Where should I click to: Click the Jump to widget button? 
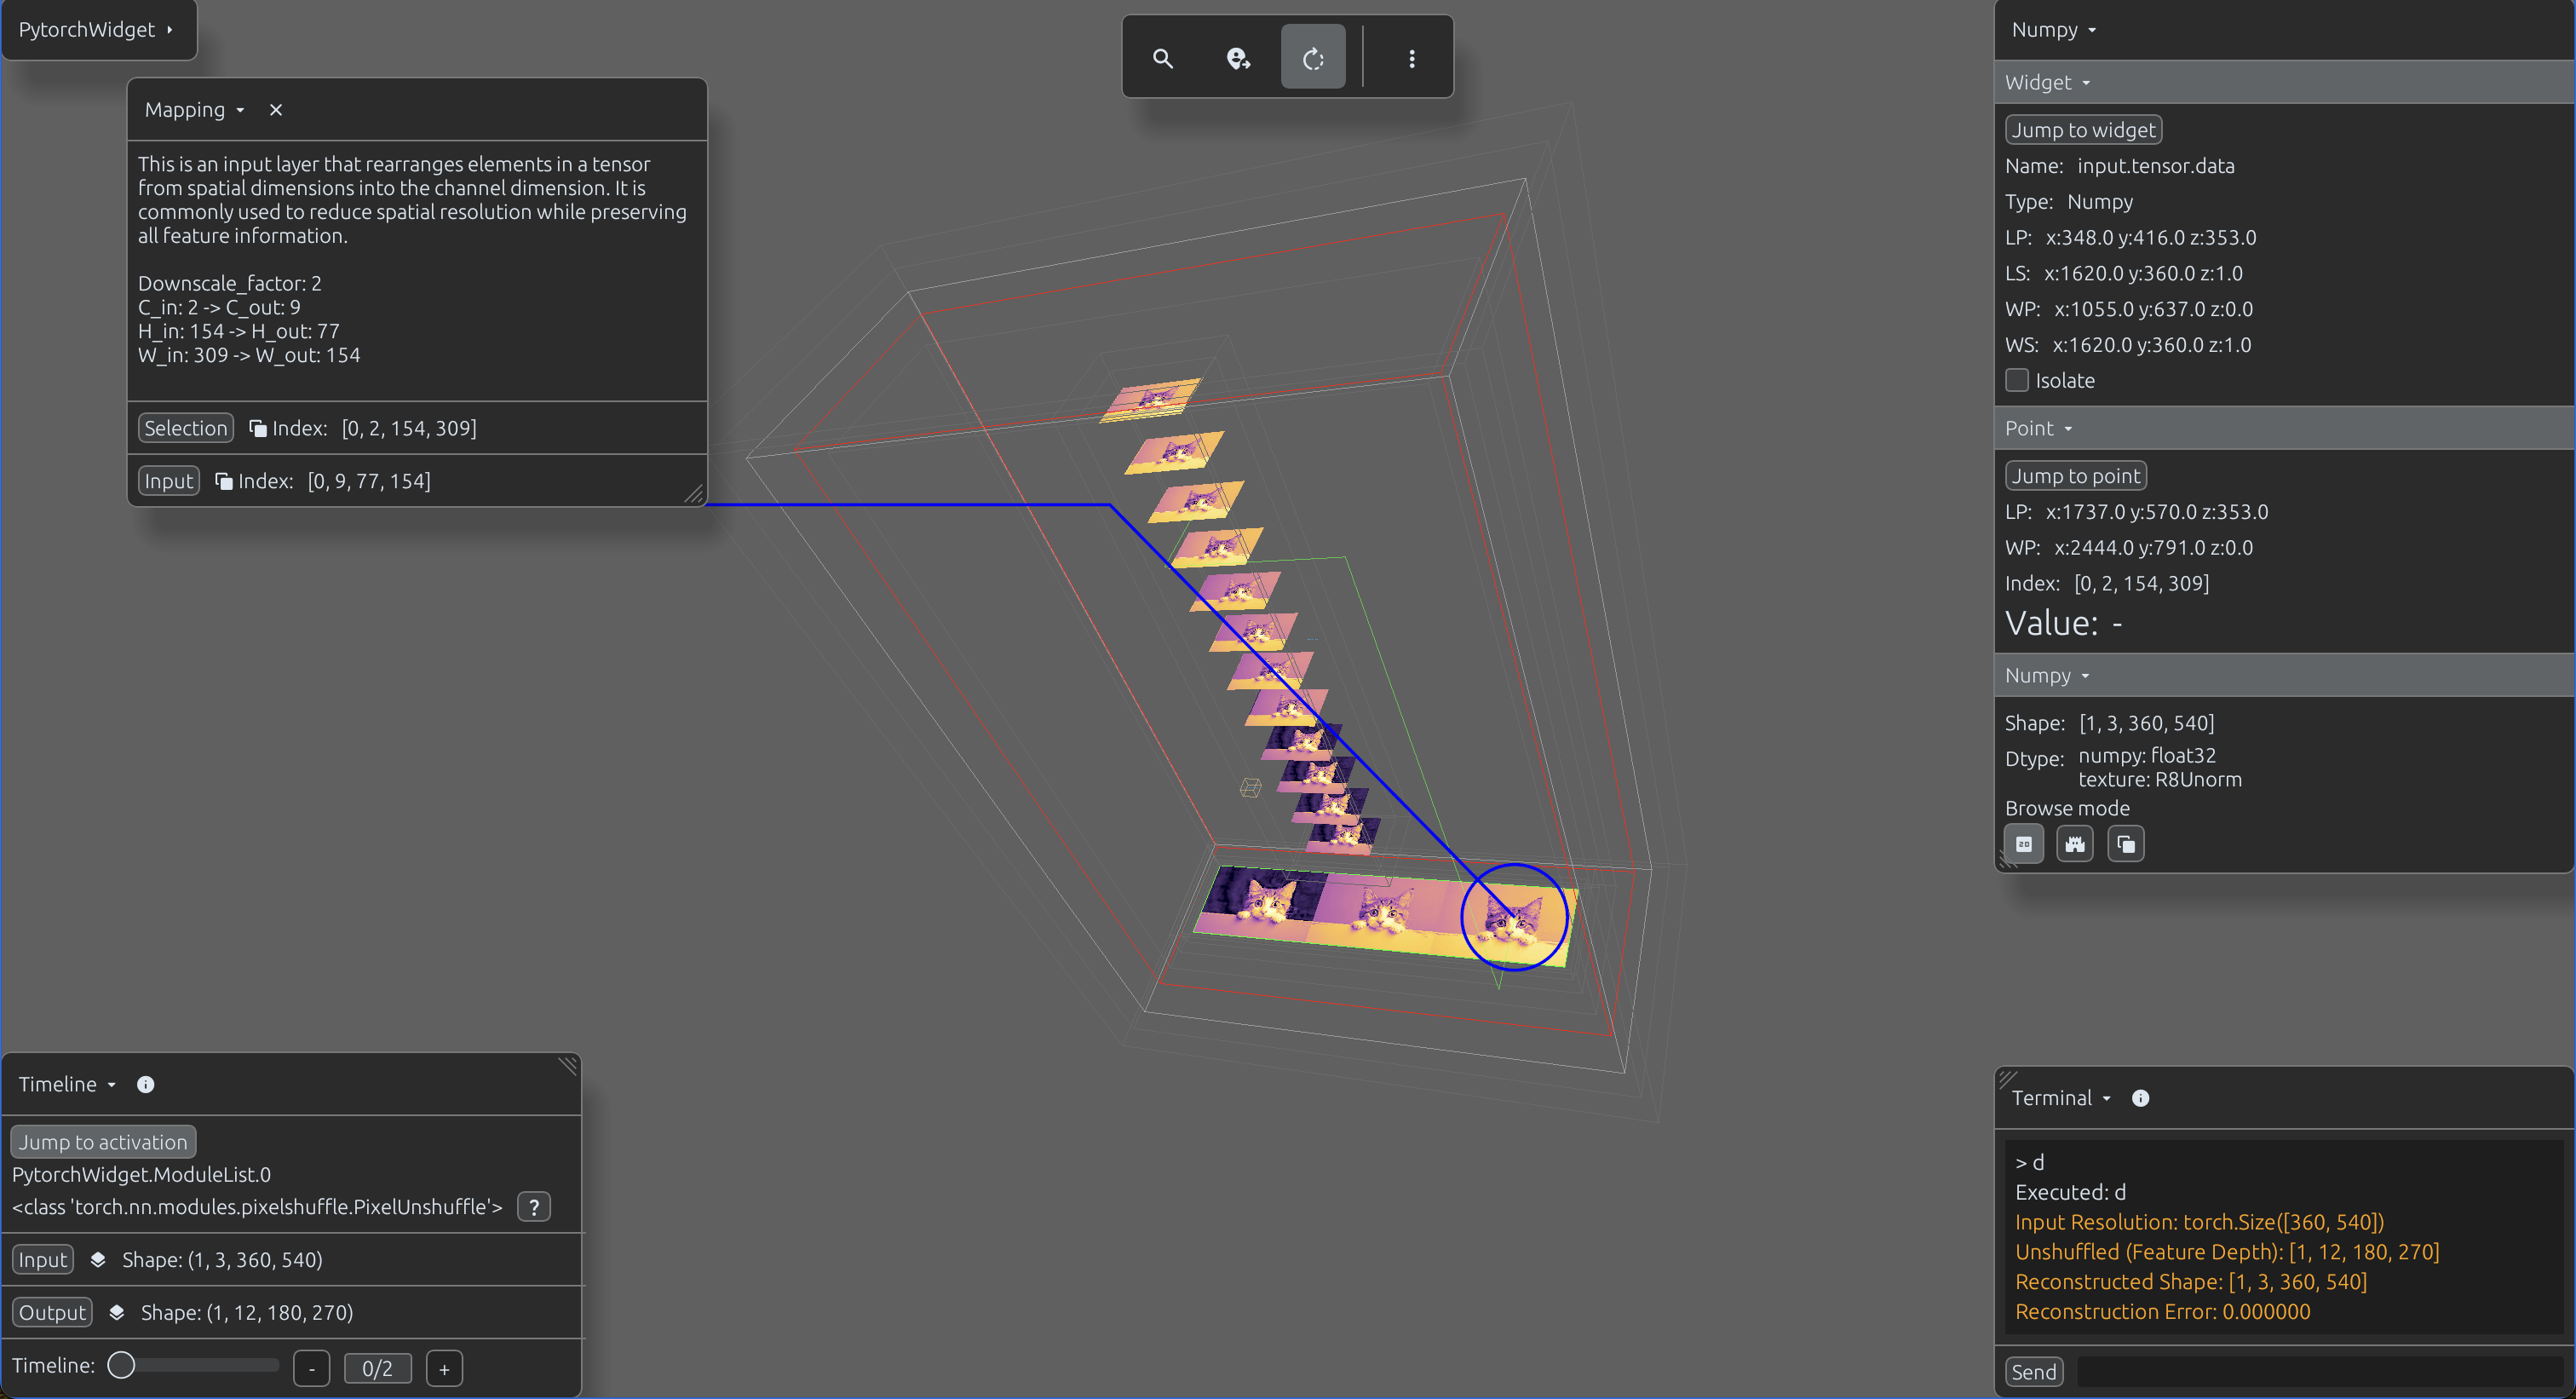tap(2083, 130)
